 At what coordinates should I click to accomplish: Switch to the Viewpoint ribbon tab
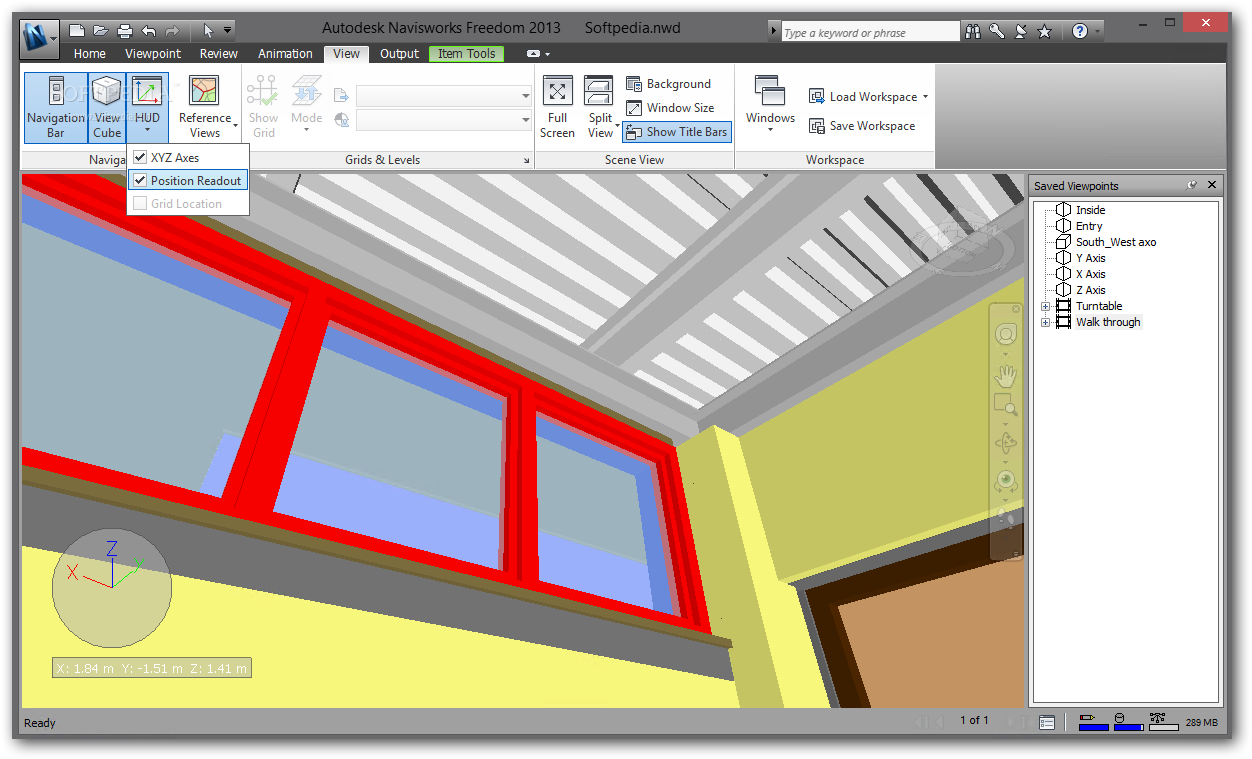coord(153,54)
